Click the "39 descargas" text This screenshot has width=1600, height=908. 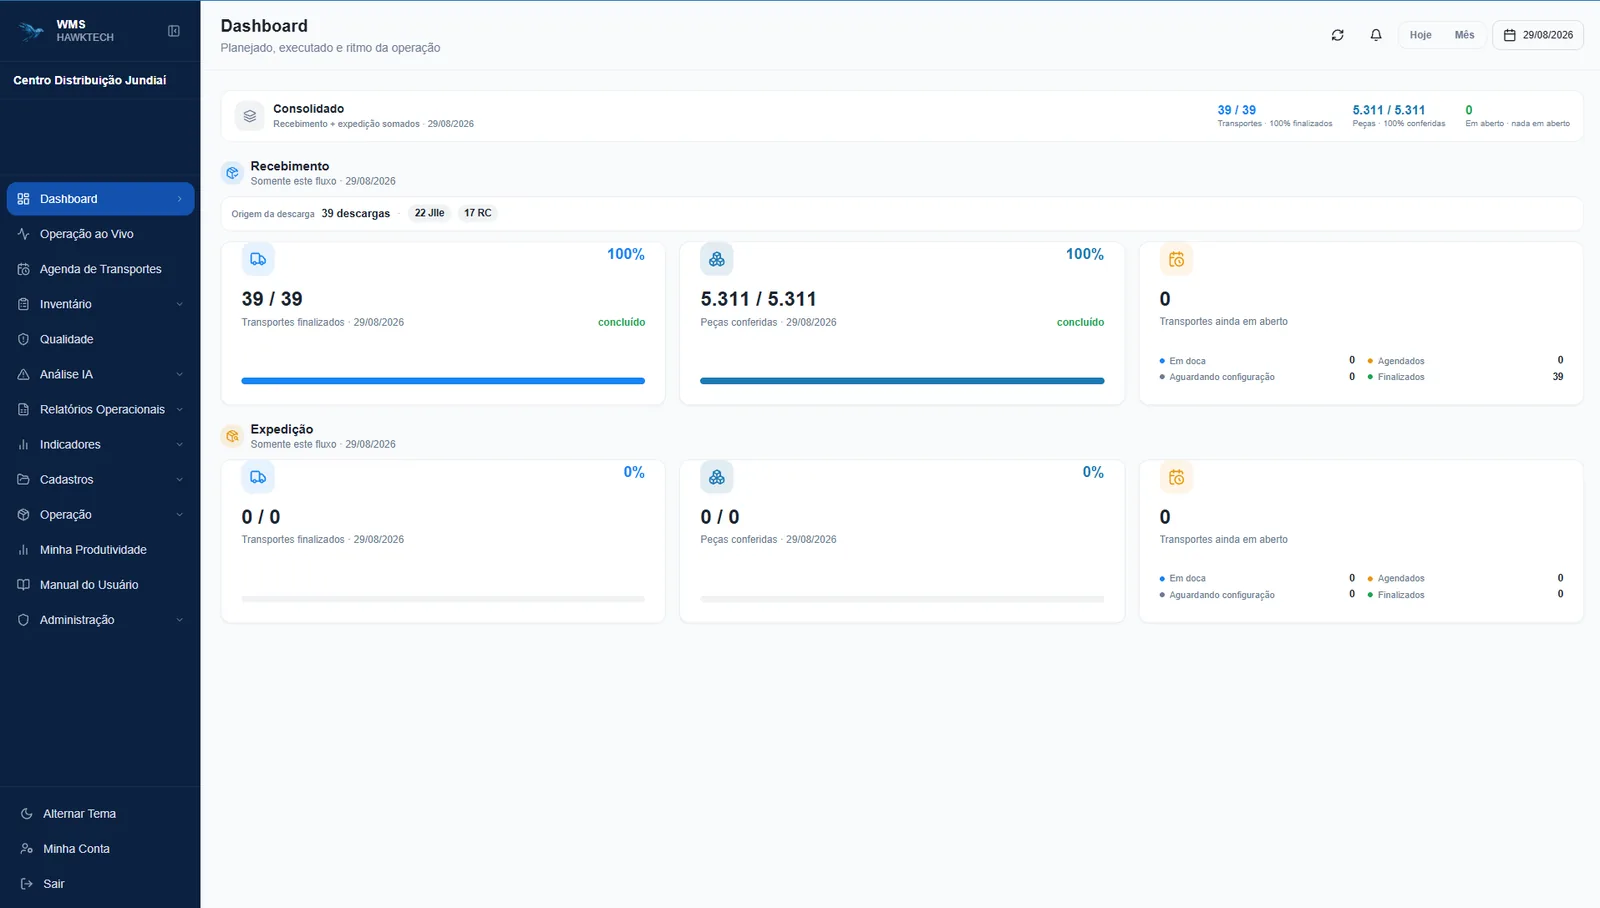[x=356, y=214]
